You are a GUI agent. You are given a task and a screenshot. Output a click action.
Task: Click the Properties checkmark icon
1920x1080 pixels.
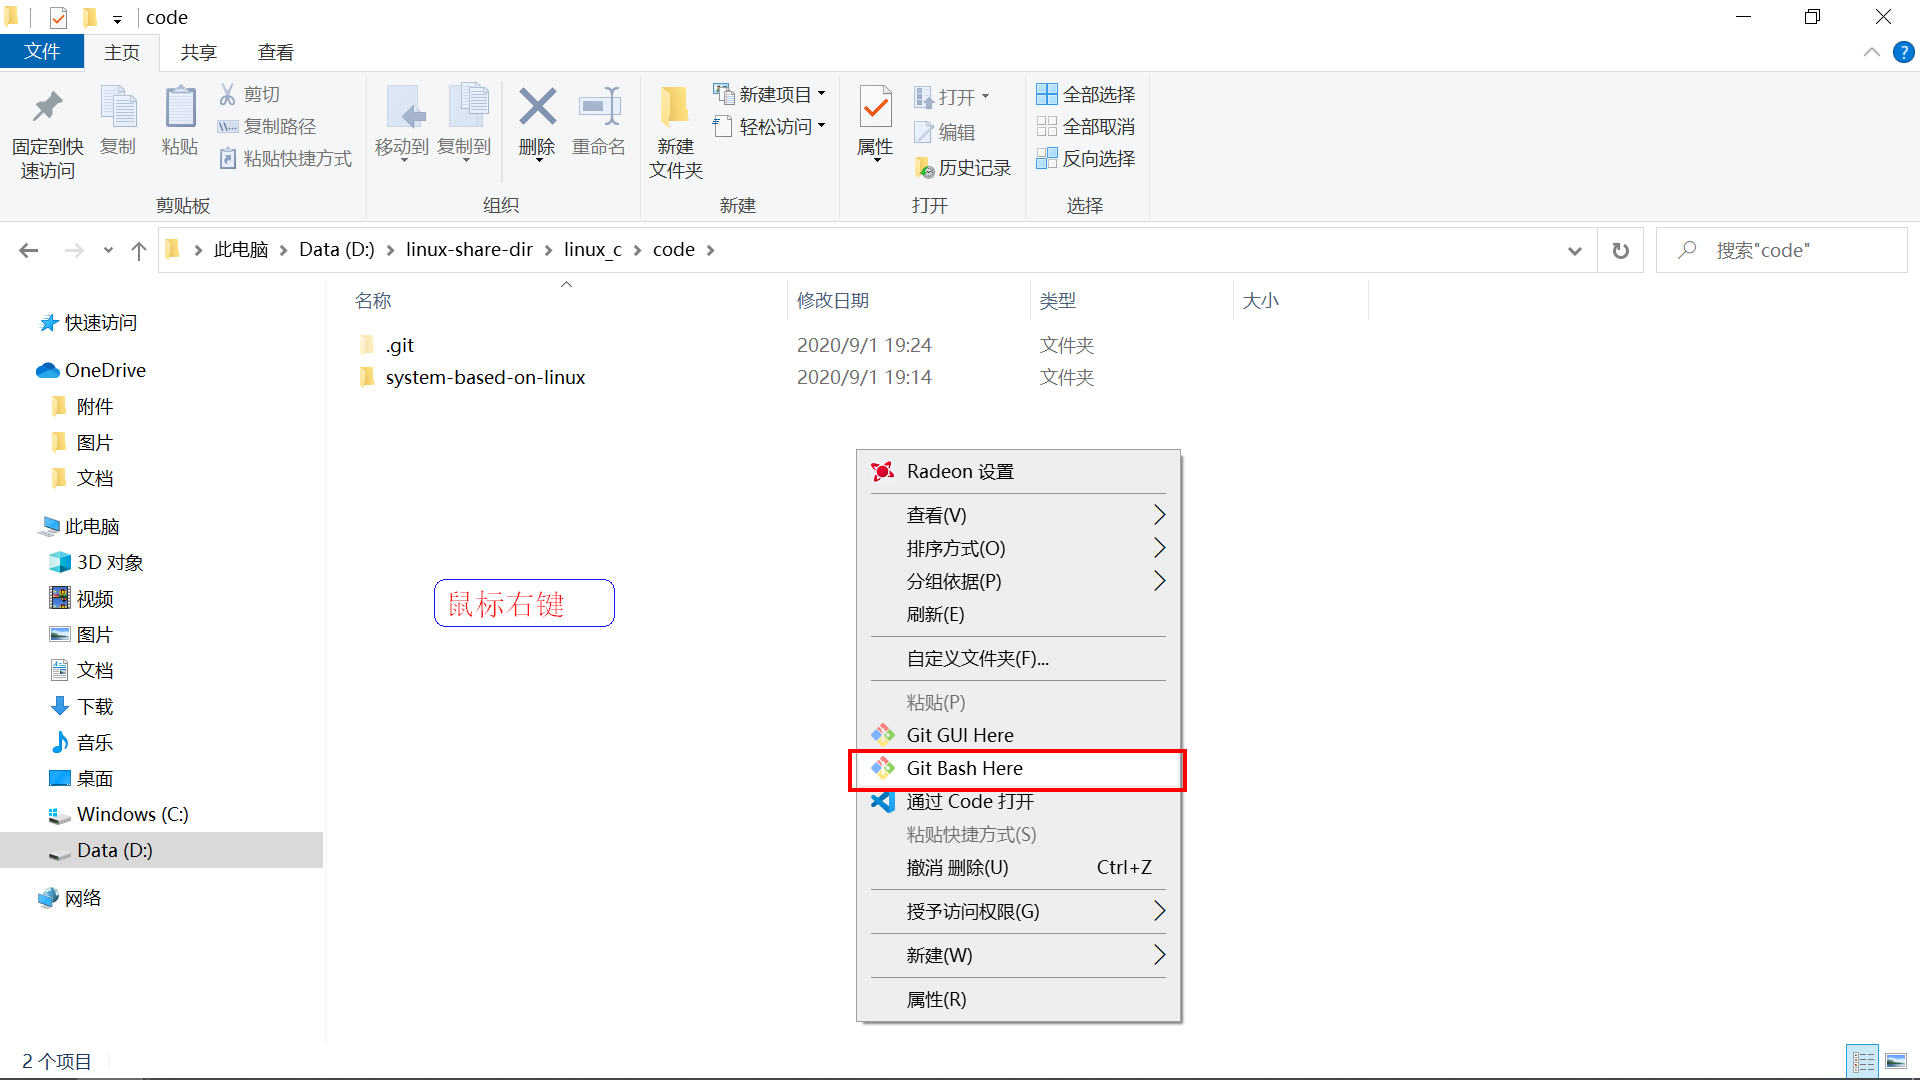point(875,108)
